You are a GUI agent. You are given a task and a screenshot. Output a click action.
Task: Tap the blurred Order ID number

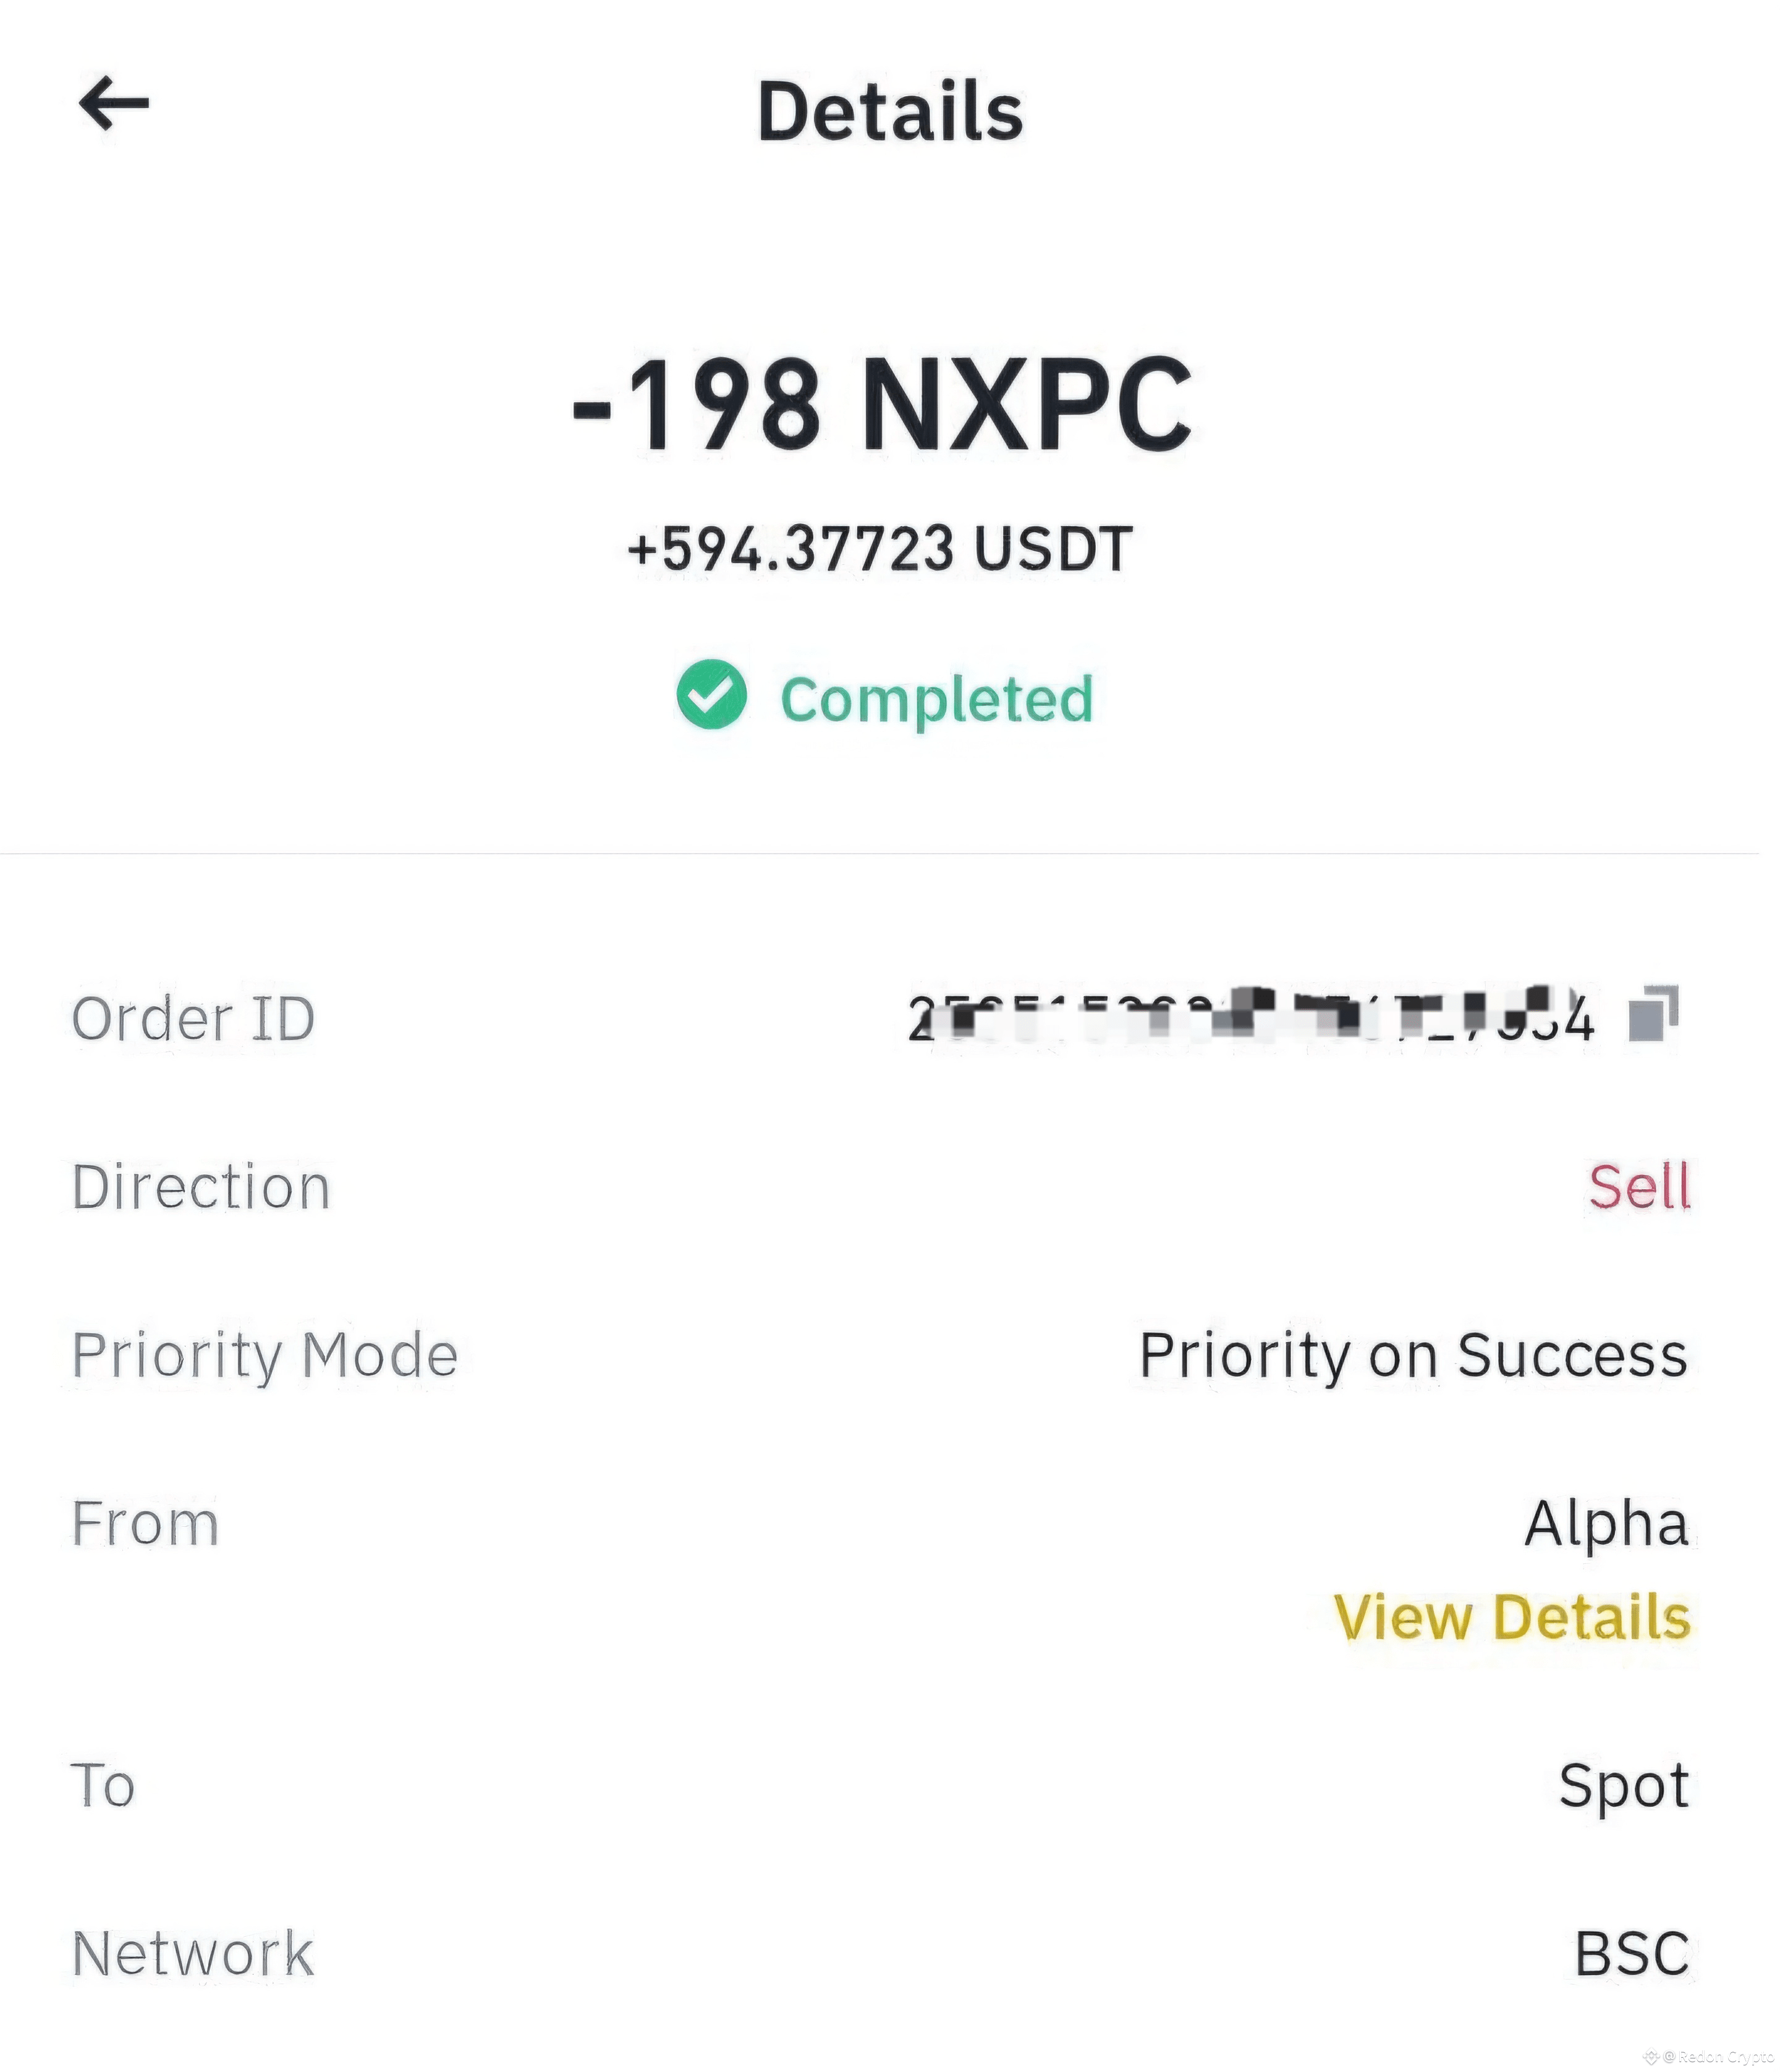[1250, 1015]
